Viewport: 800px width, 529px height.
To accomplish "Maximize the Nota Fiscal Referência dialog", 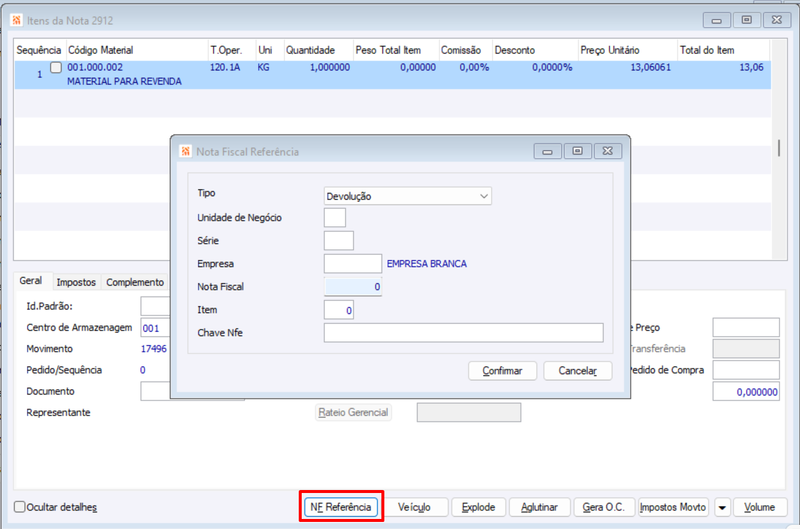I will click(578, 152).
